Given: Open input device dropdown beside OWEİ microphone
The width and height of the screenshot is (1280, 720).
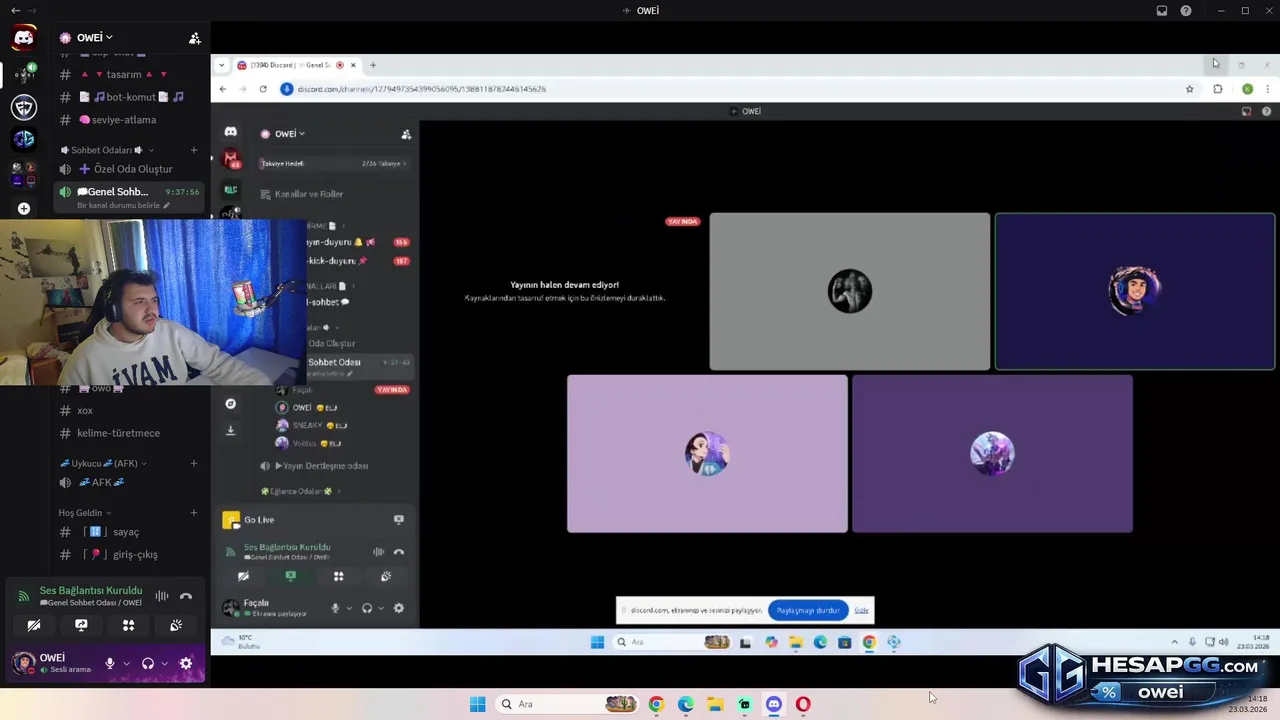Looking at the screenshot, I should coord(126,663).
